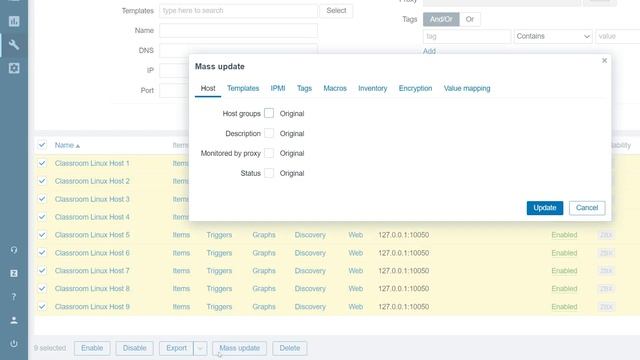This screenshot has width=640, height=360.
Task: Open Classroom Linux Host 5 link
Action: 92,235
